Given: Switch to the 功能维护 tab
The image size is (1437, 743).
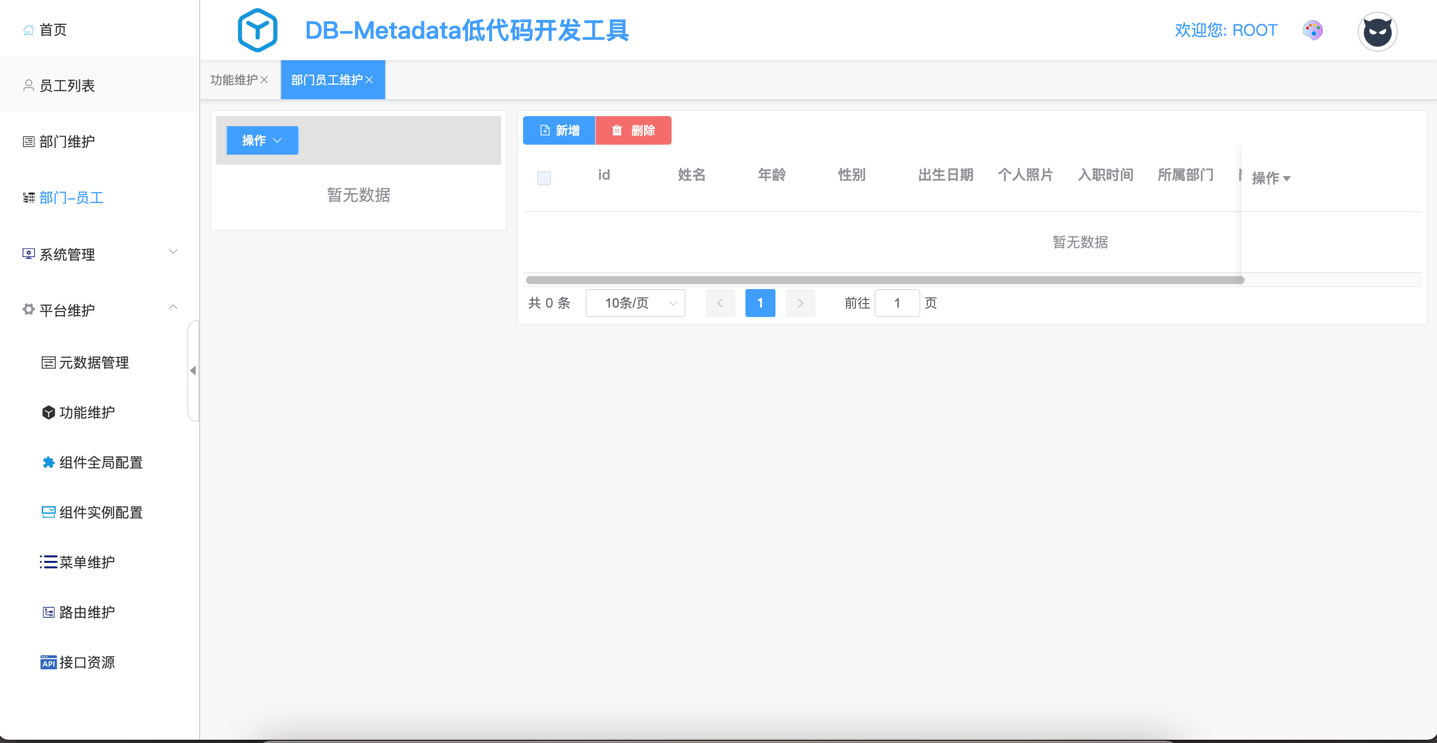Looking at the screenshot, I should pos(233,80).
